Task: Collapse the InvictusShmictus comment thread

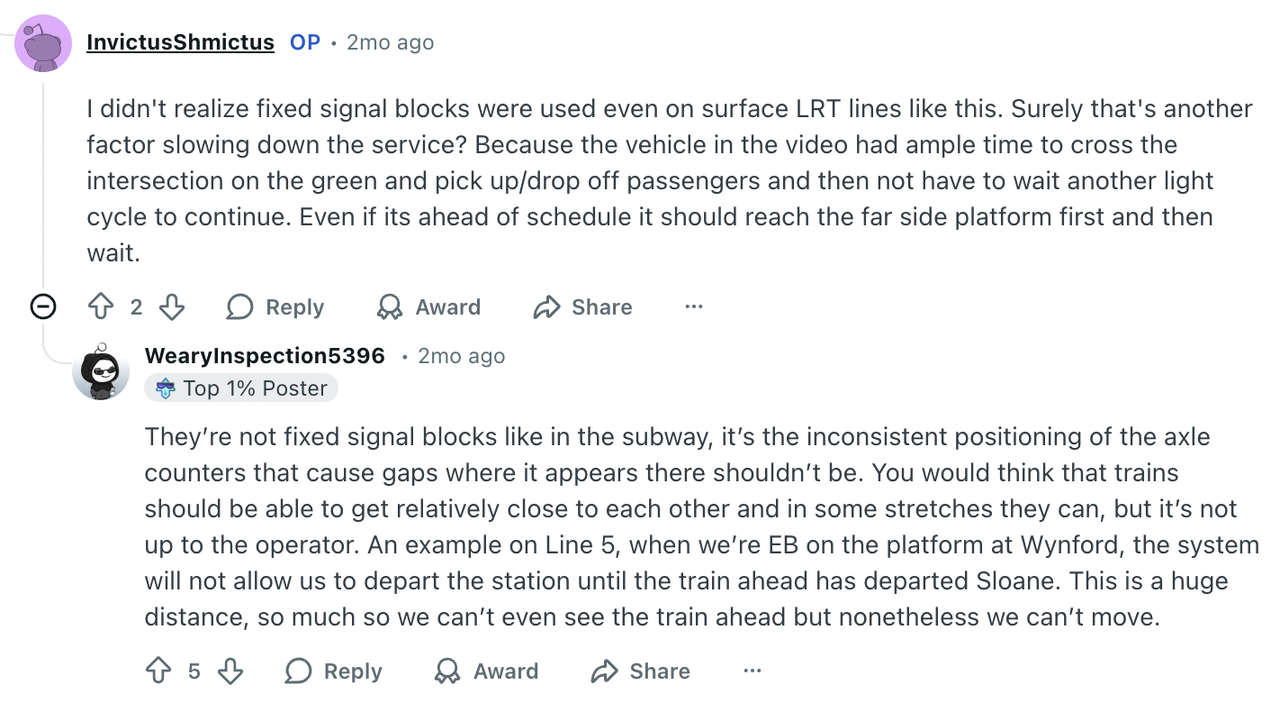Action: point(43,307)
